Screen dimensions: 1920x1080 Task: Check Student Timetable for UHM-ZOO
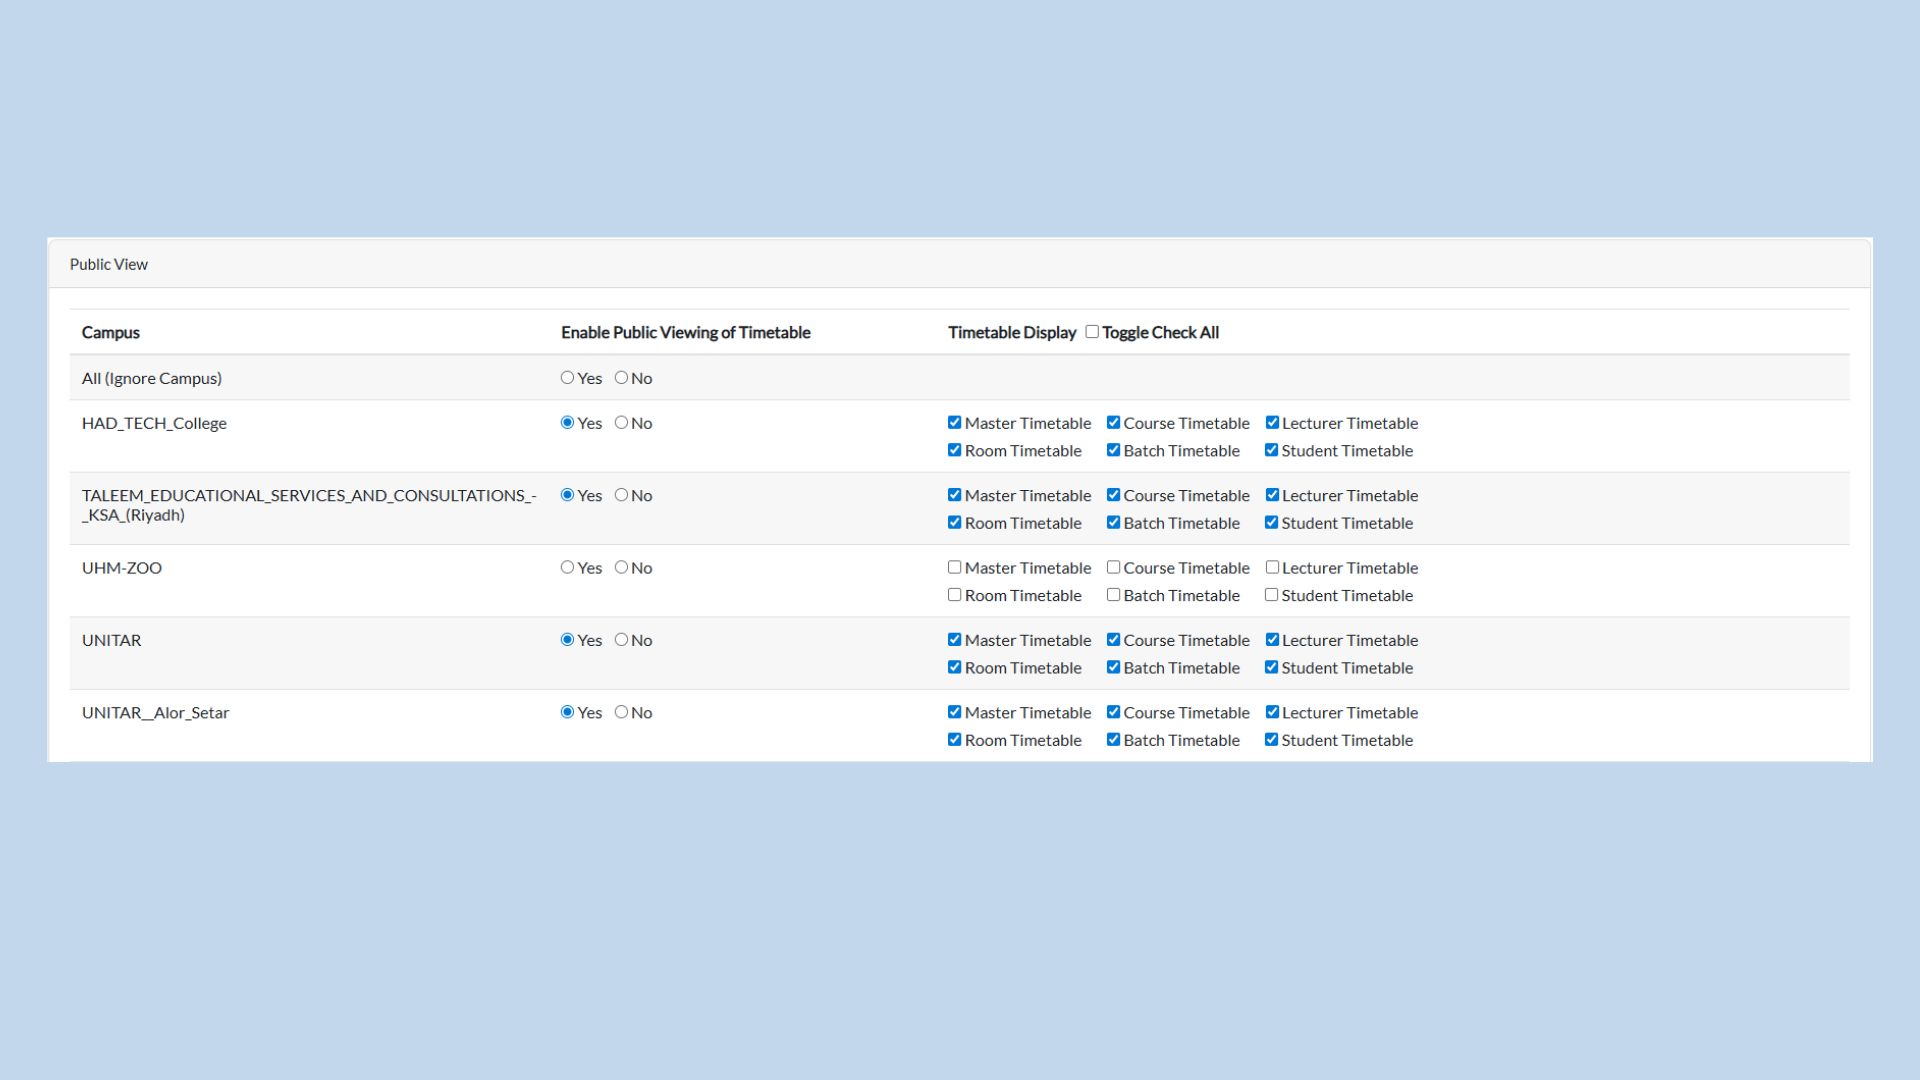click(1271, 595)
